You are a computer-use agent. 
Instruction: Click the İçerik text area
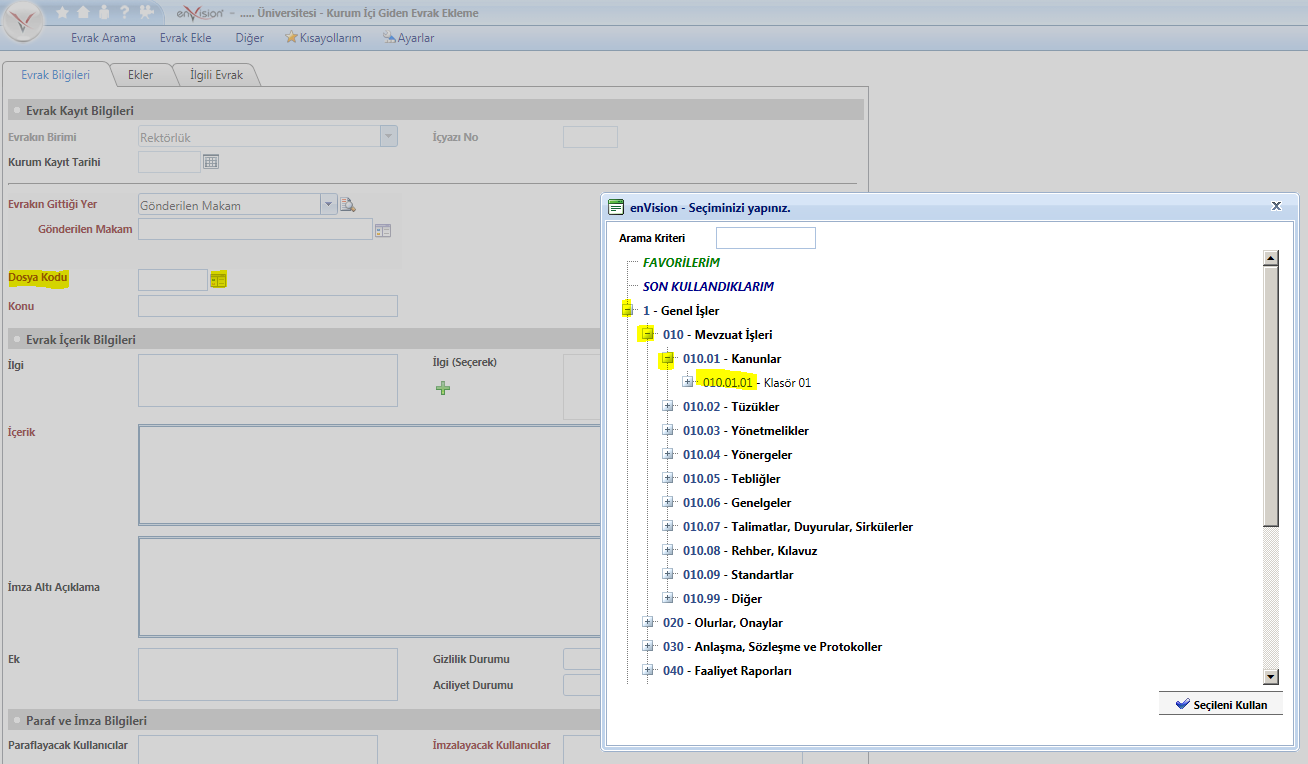click(x=369, y=475)
